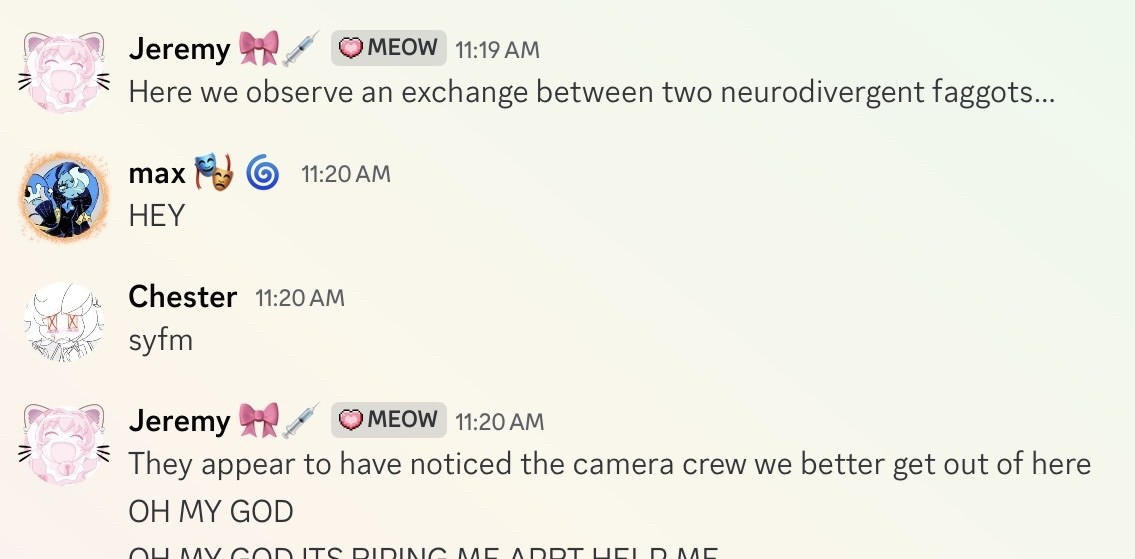This screenshot has height=559, width=1135.
Task: Click the theater masks icon beside max
Action: click(213, 173)
